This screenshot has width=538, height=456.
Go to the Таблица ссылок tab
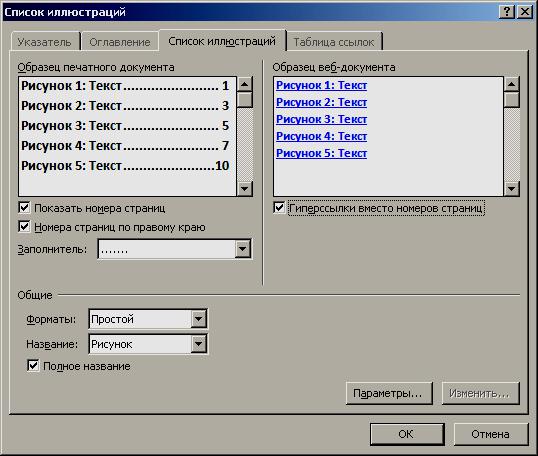coord(334,42)
